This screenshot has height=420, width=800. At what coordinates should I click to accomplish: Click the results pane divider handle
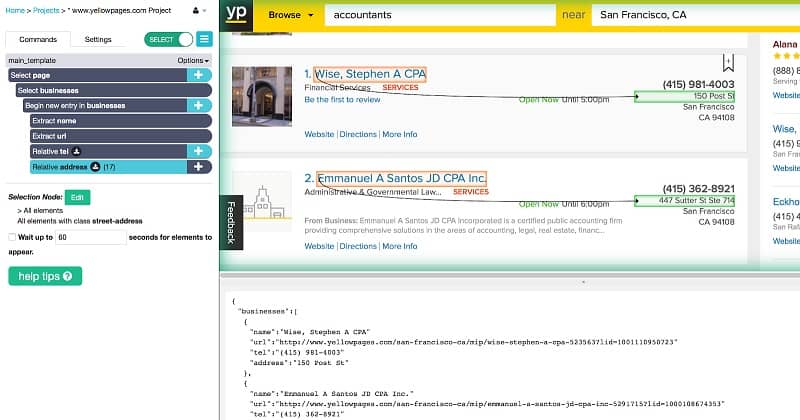pyautogui.click(x=583, y=282)
